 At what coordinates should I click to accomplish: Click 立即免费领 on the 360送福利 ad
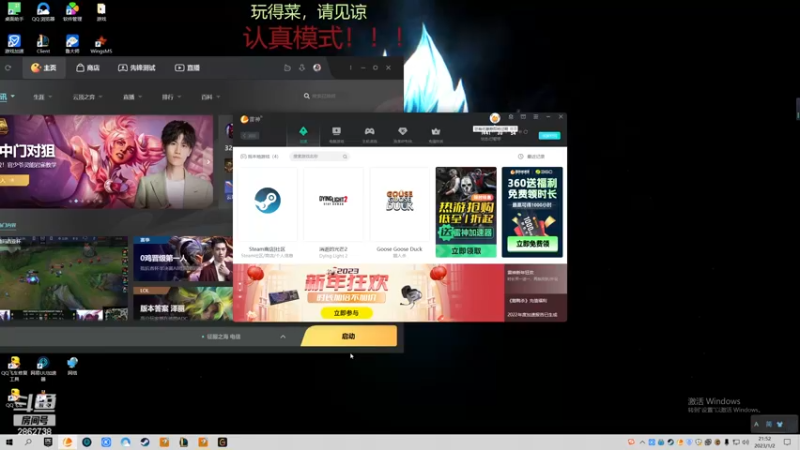(532, 244)
